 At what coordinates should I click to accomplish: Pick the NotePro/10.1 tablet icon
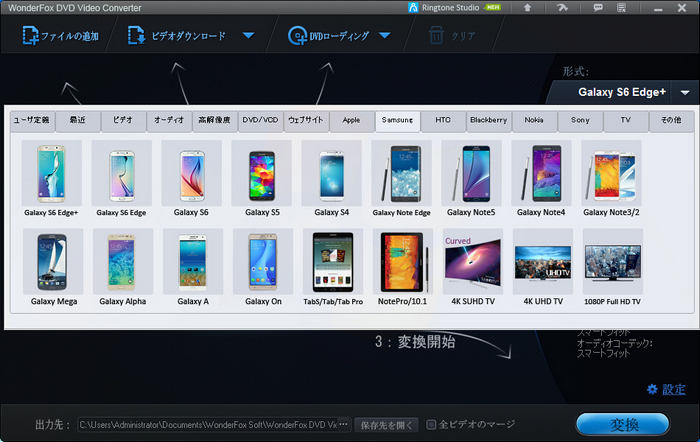tap(403, 262)
